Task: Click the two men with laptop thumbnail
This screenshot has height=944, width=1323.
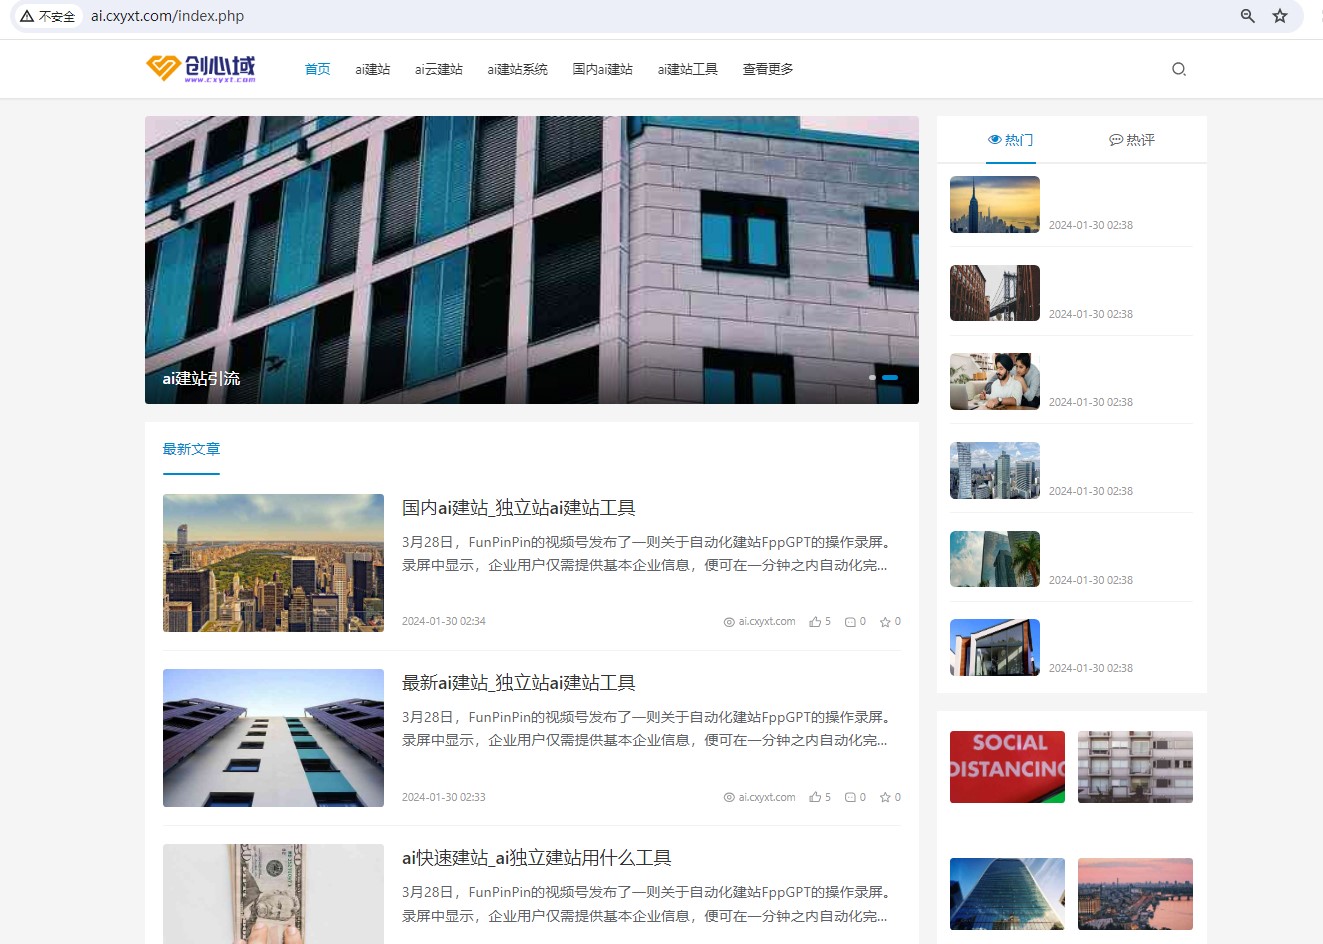Action: tap(995, 381)
